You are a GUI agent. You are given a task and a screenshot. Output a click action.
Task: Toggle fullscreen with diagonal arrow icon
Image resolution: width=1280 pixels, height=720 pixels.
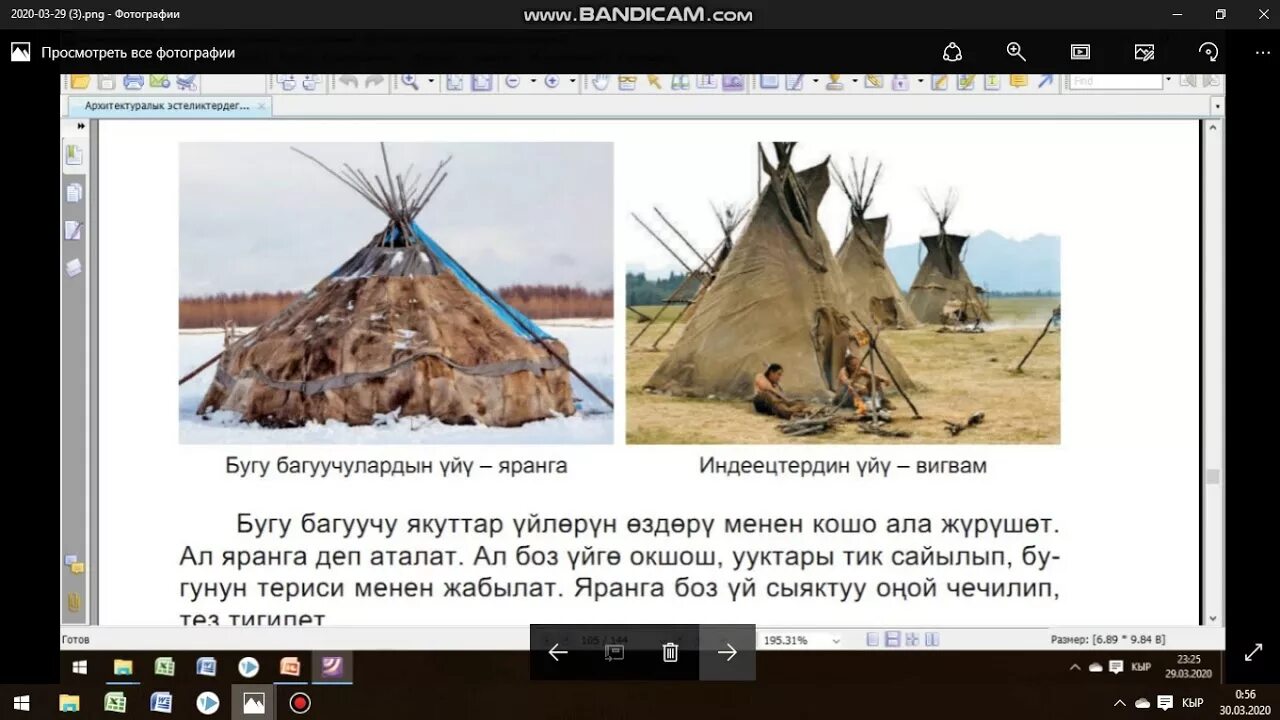click(x=1253, y=652)
